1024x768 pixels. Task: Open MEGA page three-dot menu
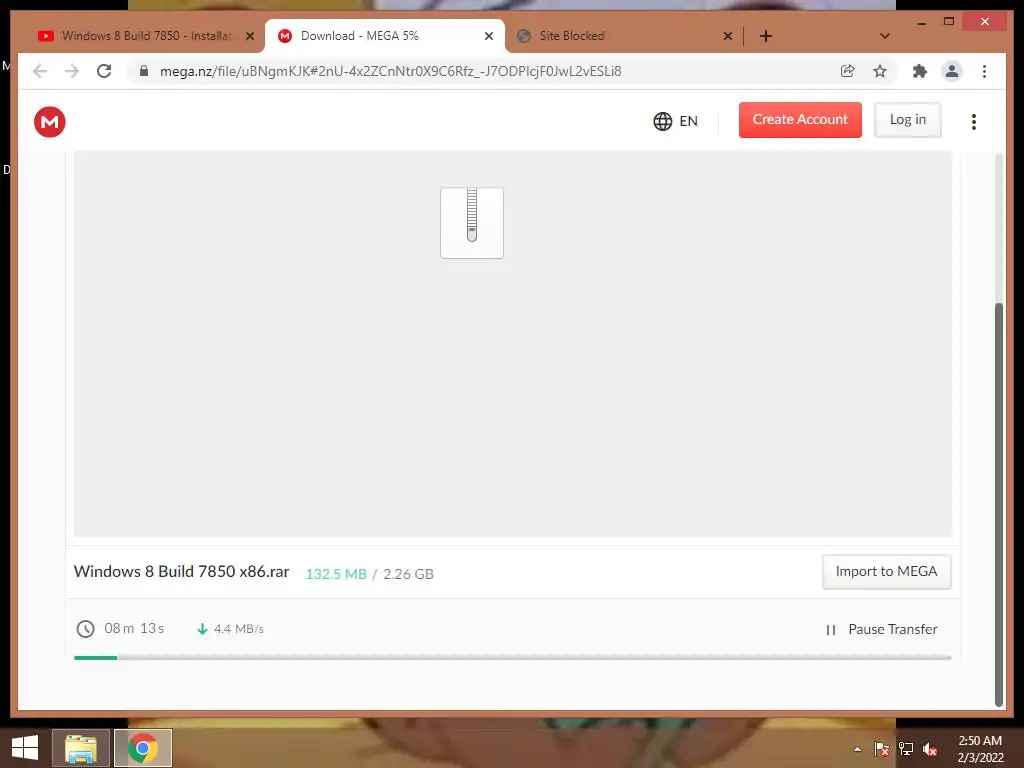pos(974,122)
